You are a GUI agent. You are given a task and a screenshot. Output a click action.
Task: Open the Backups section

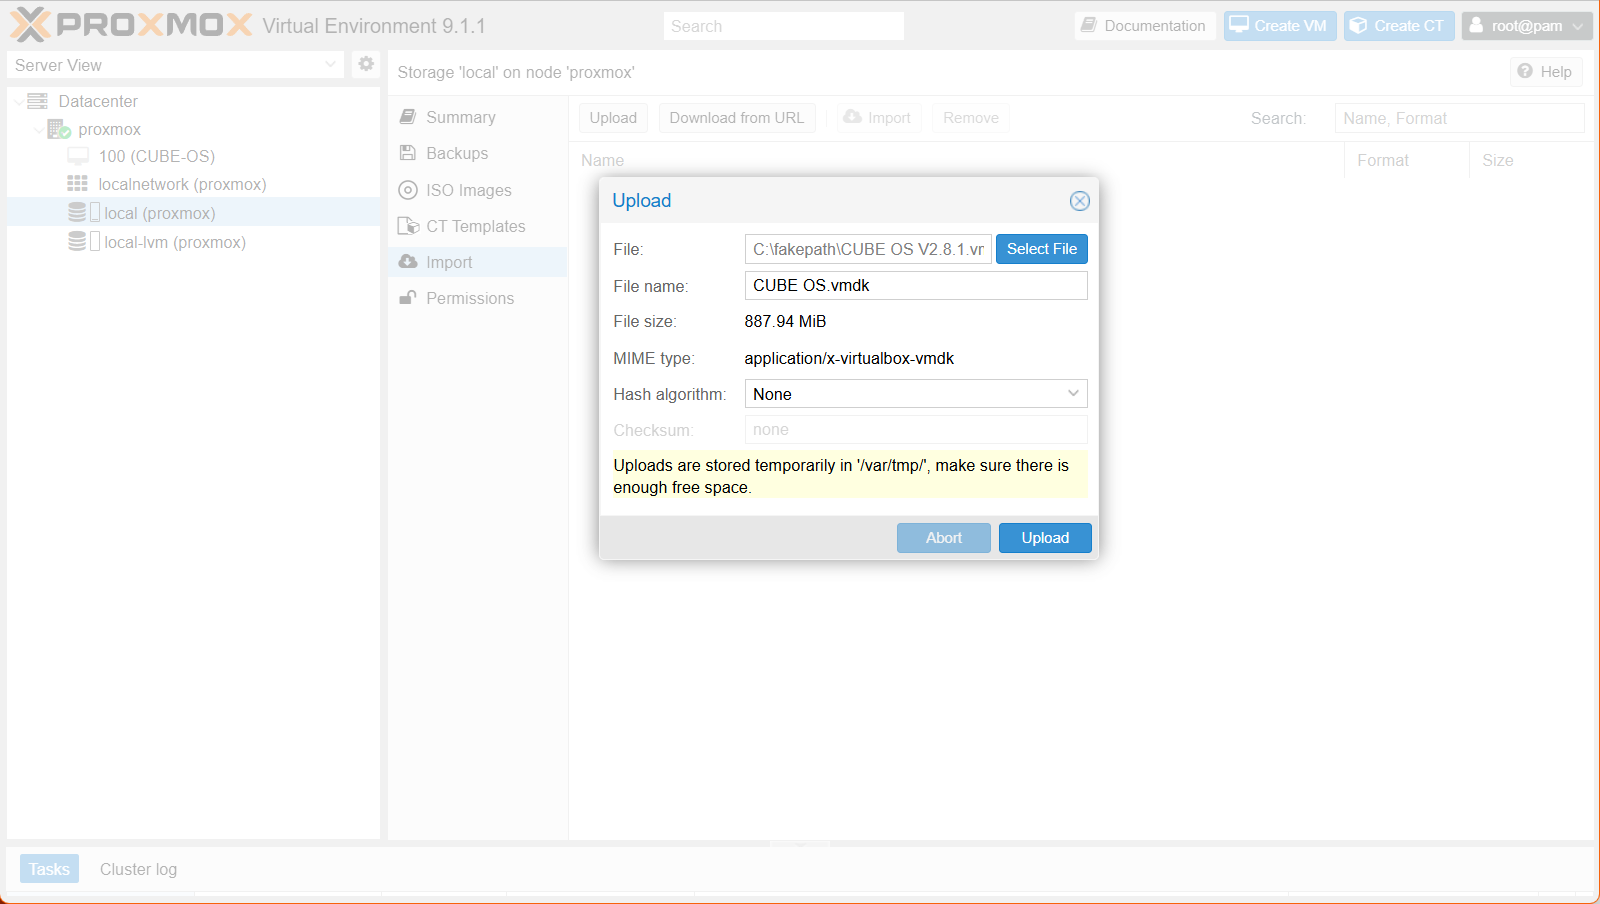456,153
